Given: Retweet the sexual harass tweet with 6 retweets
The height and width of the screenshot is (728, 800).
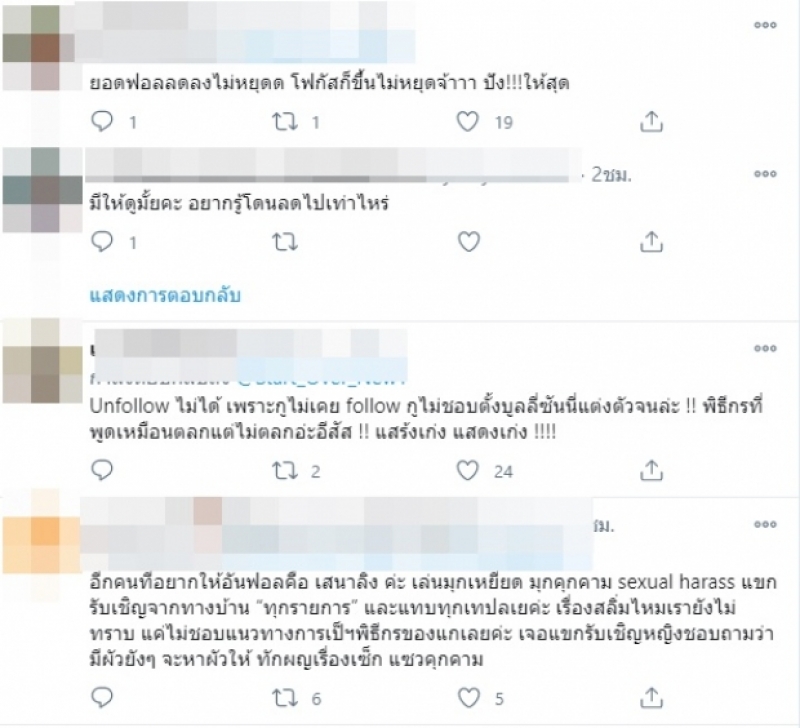Looking at the screenshot, I should [x=285, y=698].
